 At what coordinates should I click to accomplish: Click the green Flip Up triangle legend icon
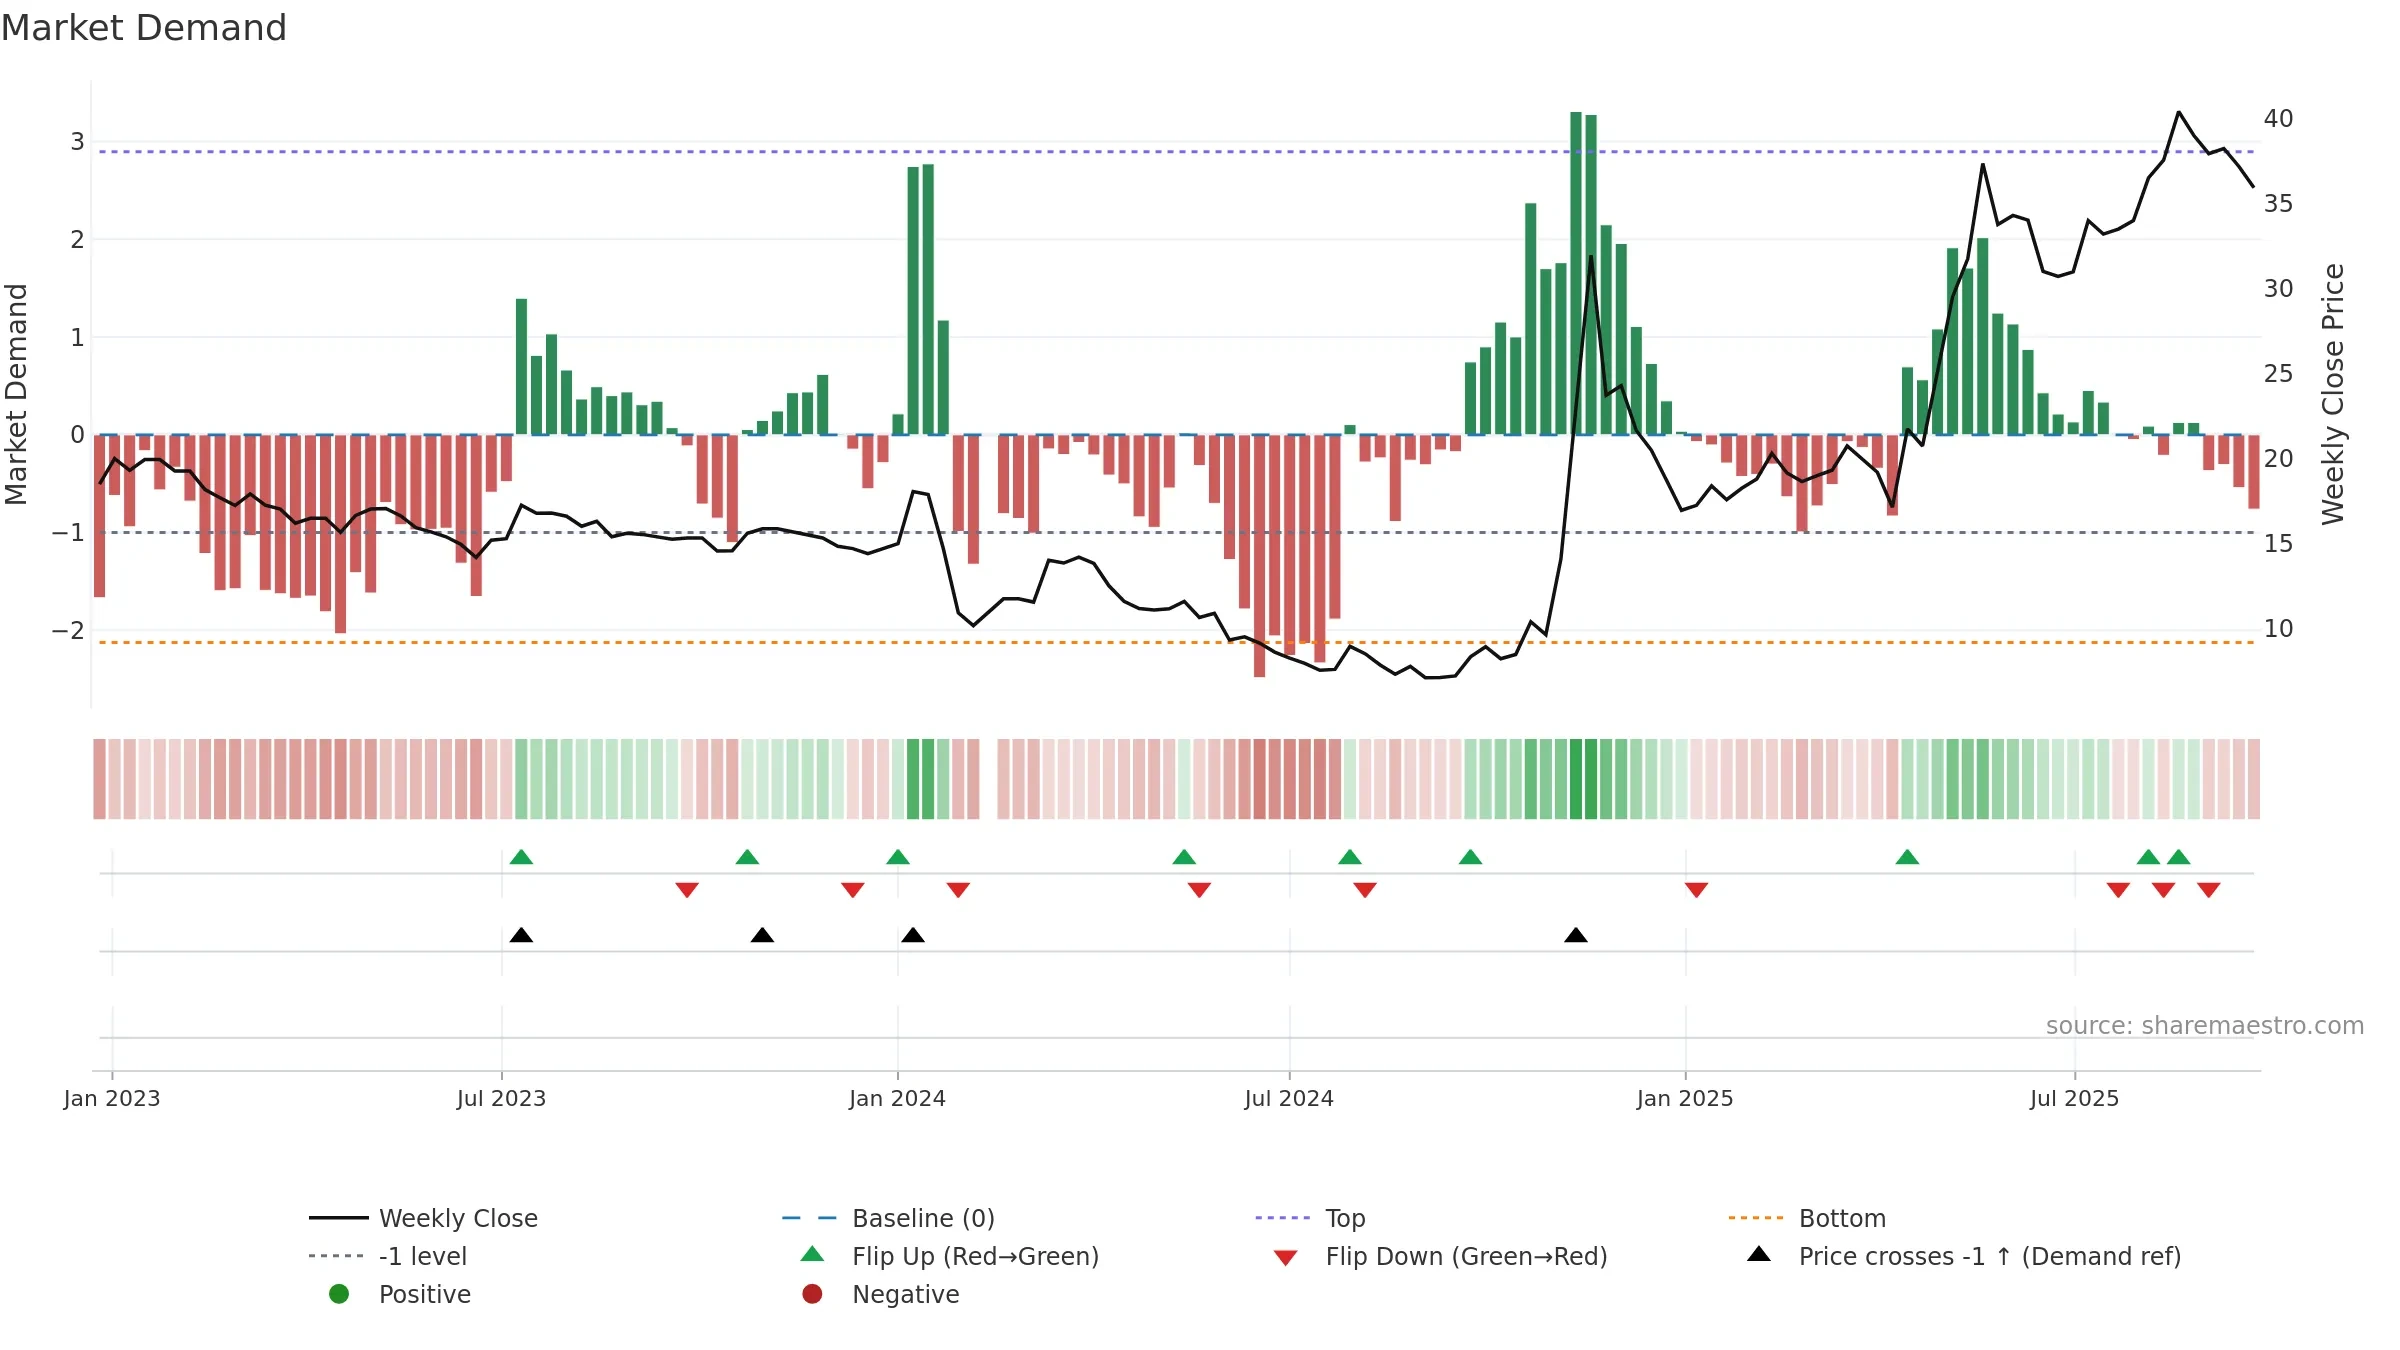[813, 1254]
